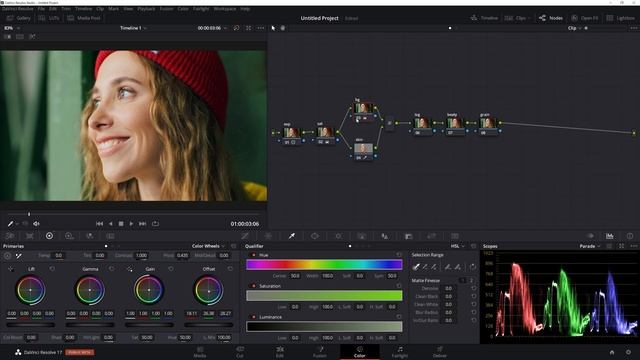Open the Power Window palette icon
The width and height of the screenshot is (640, 360).
[315, 236]
